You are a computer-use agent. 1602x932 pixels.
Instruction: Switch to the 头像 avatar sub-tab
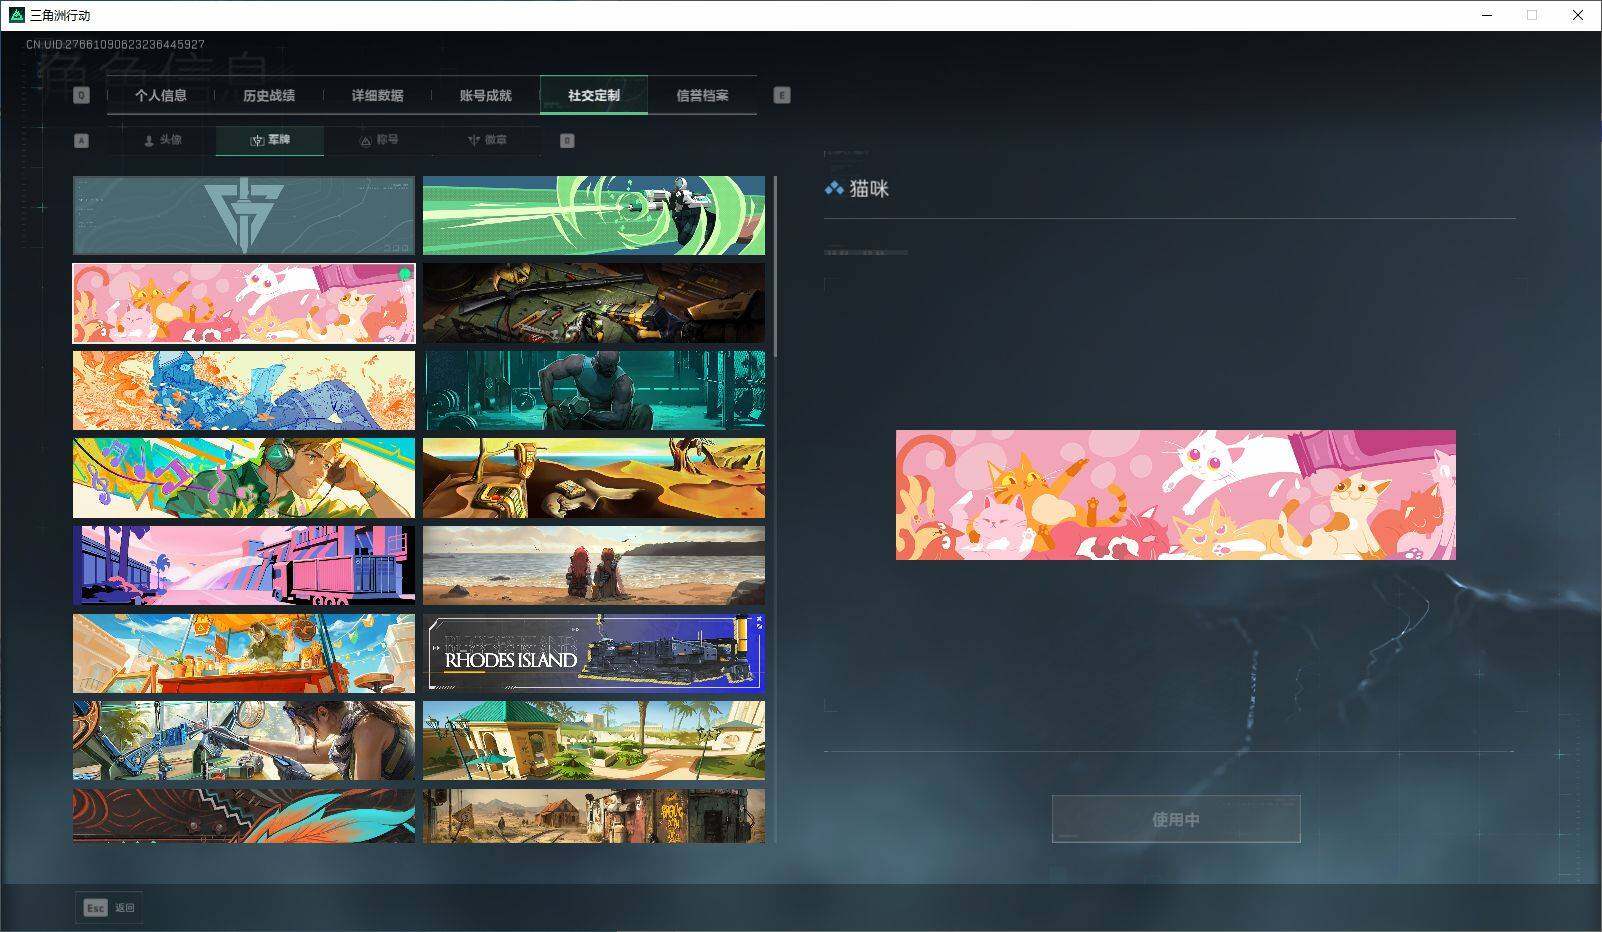(x=162, y=141)
